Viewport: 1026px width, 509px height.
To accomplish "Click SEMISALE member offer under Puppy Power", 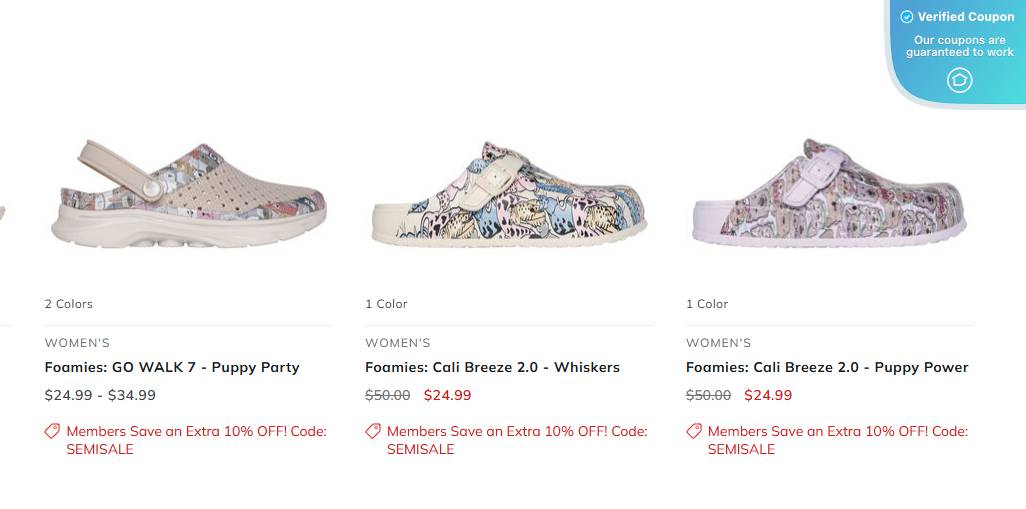I will 838,440.
